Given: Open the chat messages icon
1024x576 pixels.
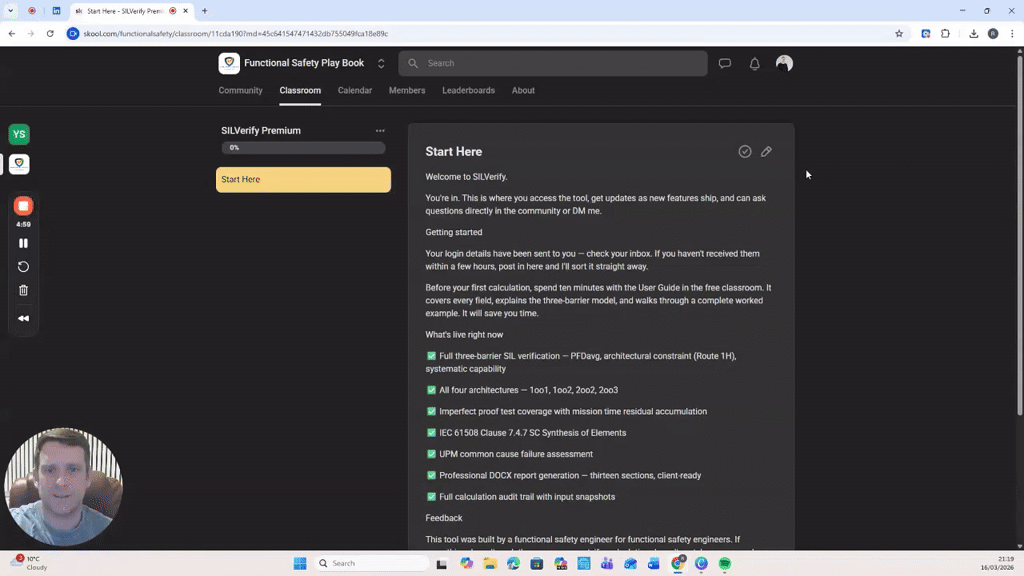Looking at the screenshot, I should (724, 63).
